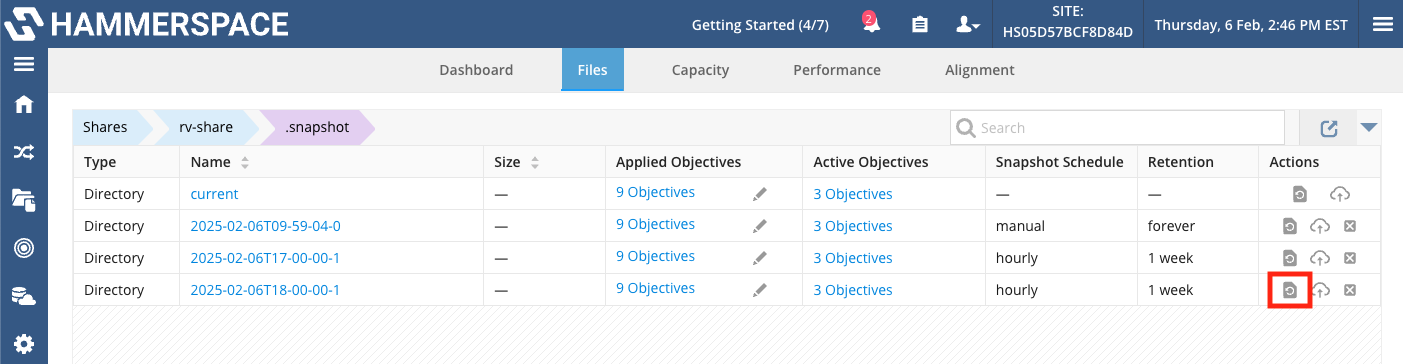This screenshot has height=364, width=1403.
Task: Click cloud upload icon for current row
Action: [1340, 194]
